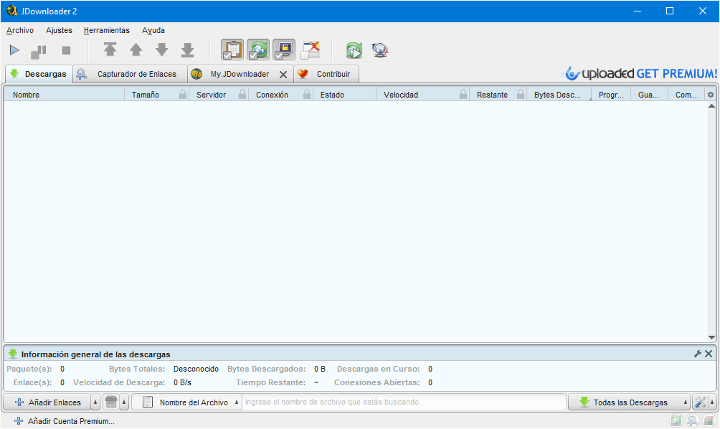The width and height of the screenshot is (720, 429).
Task: Pause downloads using the pause icon
Action: (x=39, y=51)
